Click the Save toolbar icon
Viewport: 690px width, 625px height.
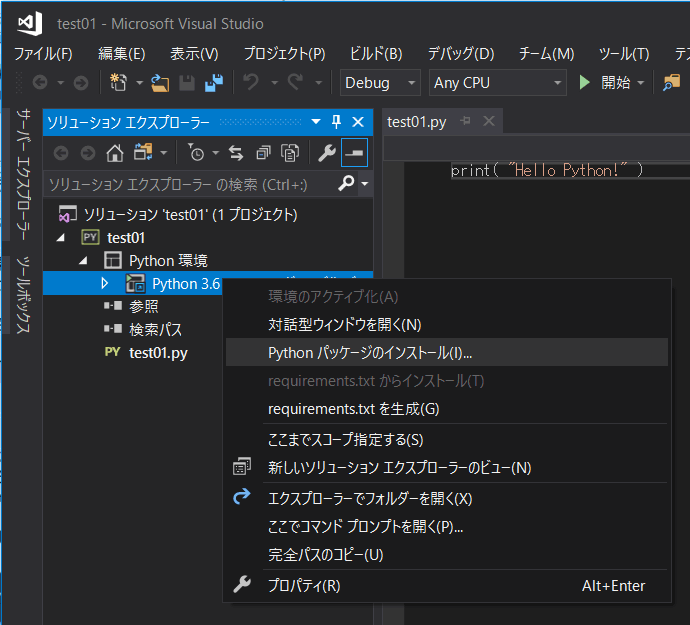tap(187, 82)
